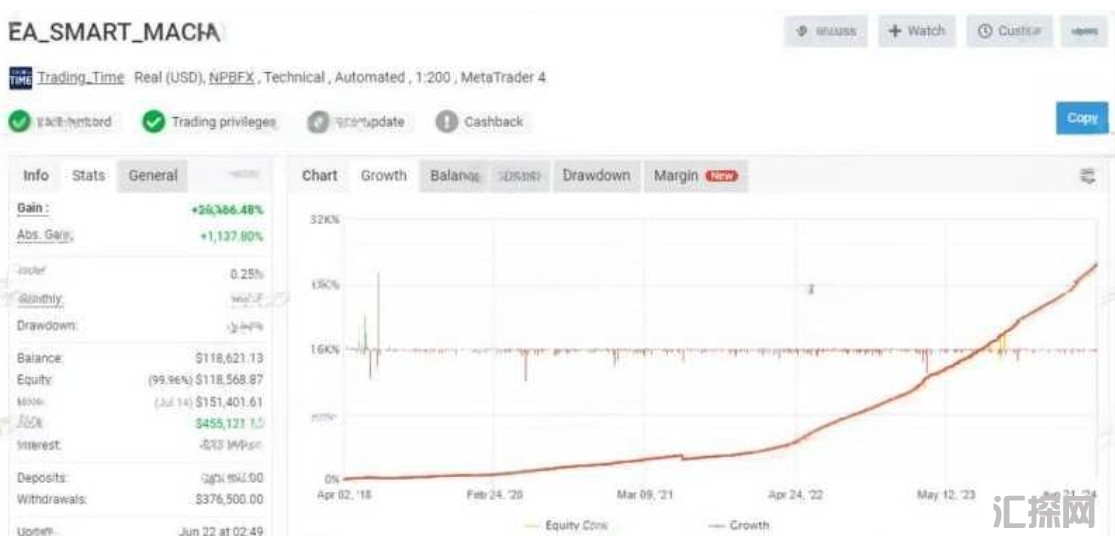Viewport: 1115px width, 536px height.
Task: Switch to the General tab
Action: point(153,176)
